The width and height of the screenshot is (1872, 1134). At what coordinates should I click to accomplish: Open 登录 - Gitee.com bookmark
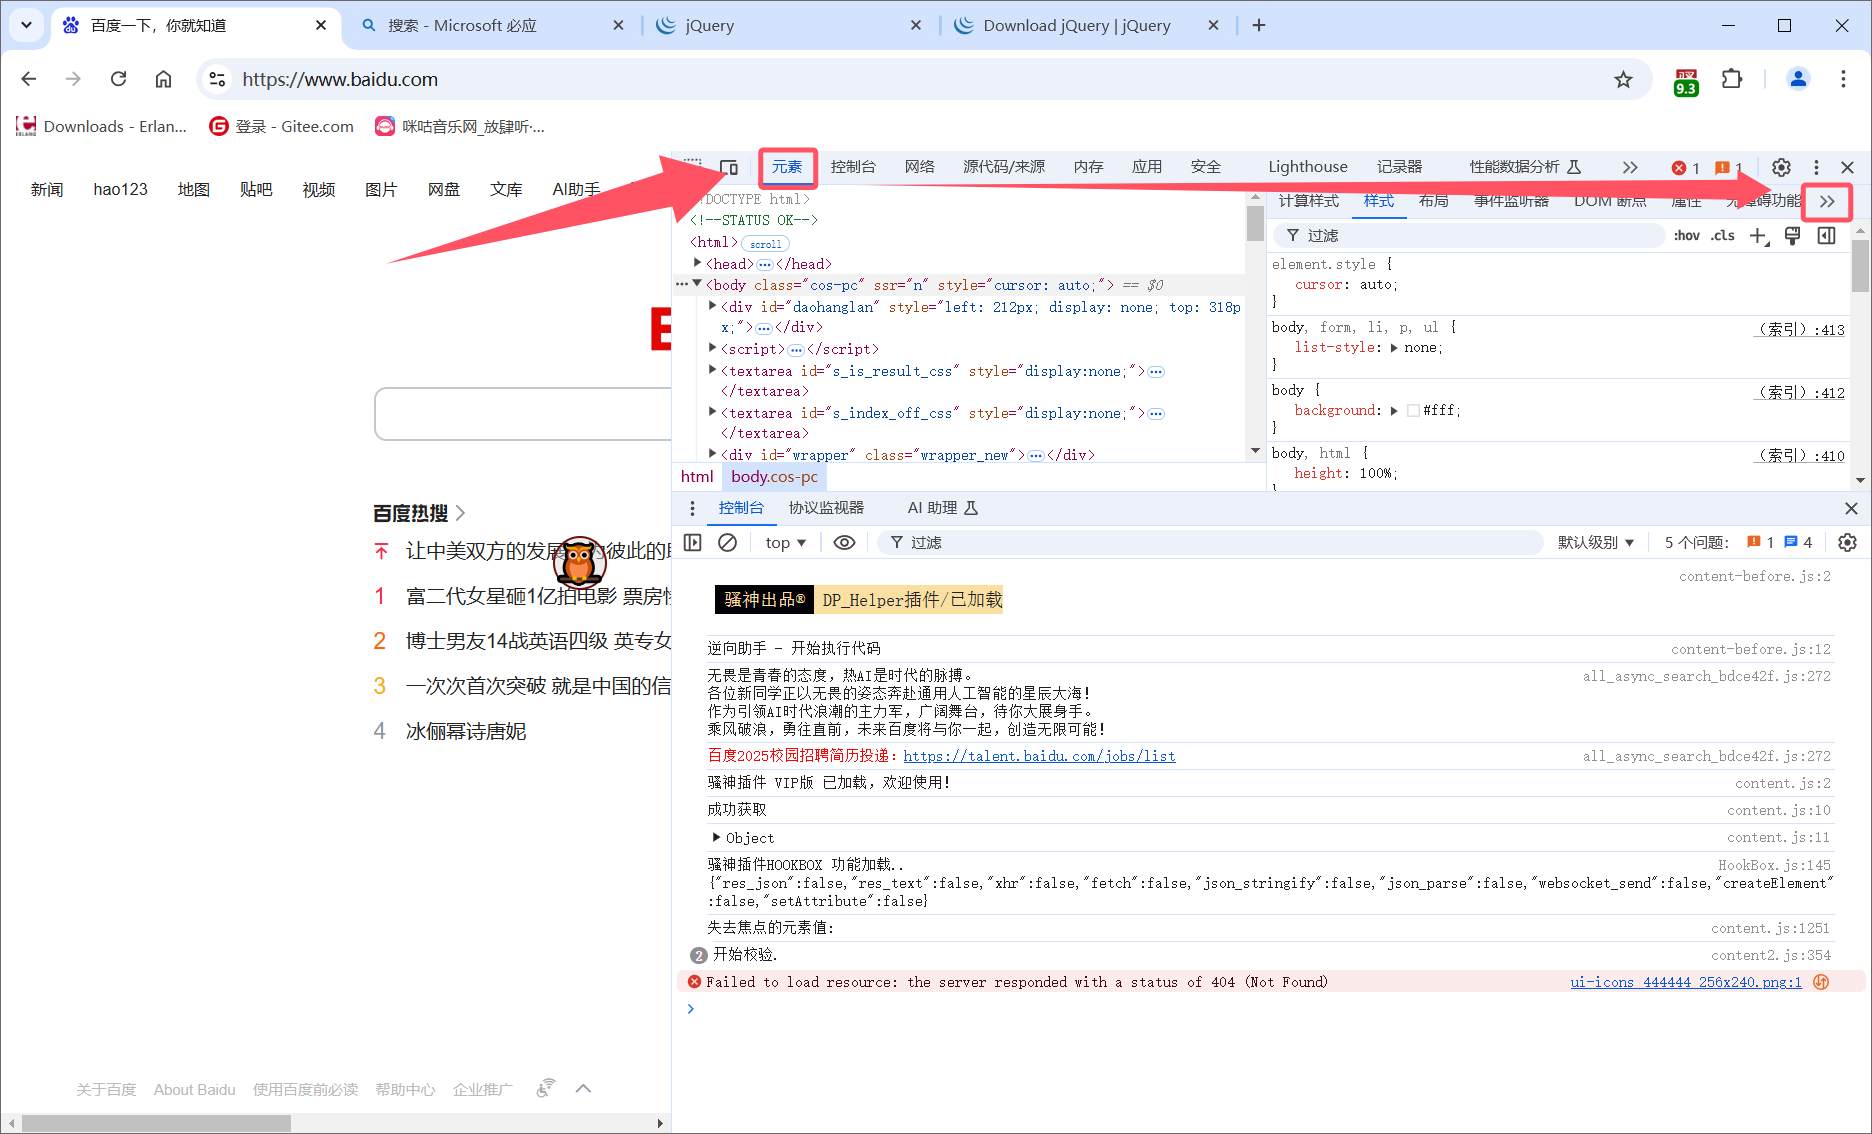click(282, 126)
